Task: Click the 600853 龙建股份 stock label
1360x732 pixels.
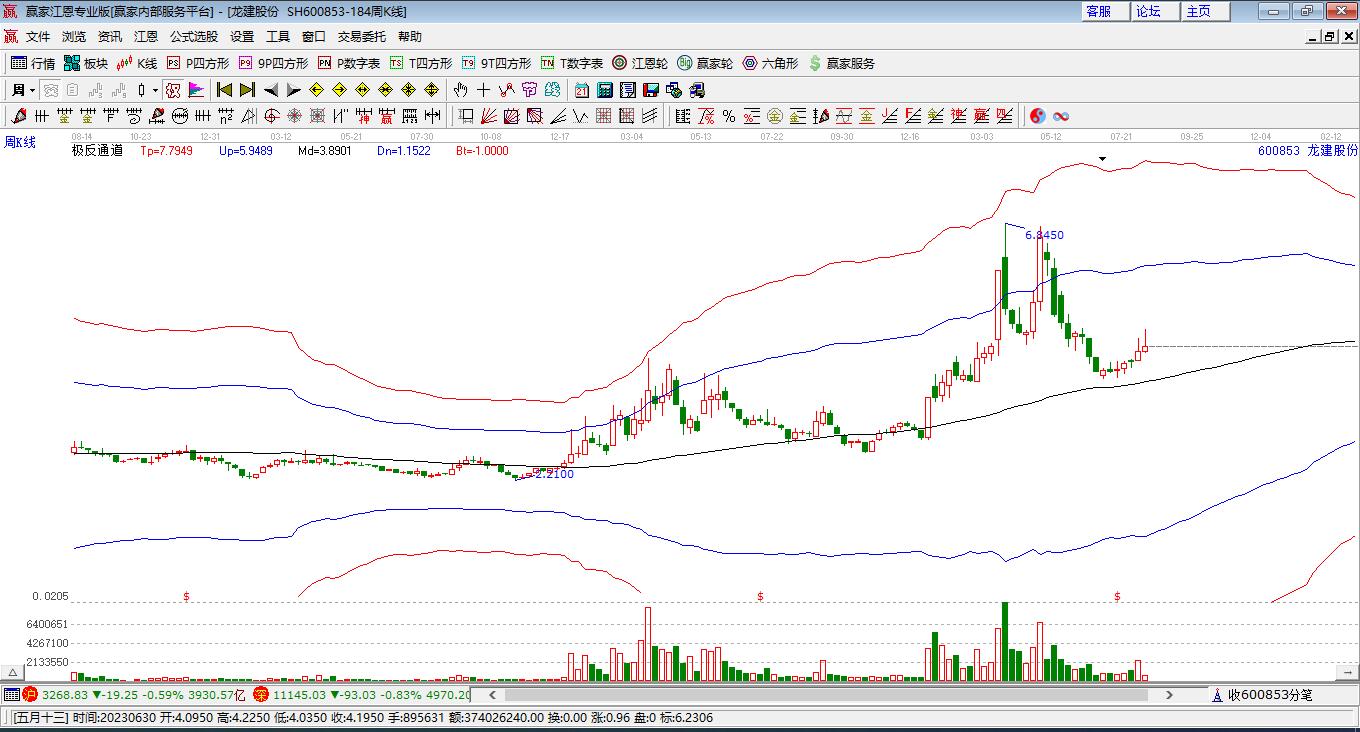Action: [x=1307, y=151]
